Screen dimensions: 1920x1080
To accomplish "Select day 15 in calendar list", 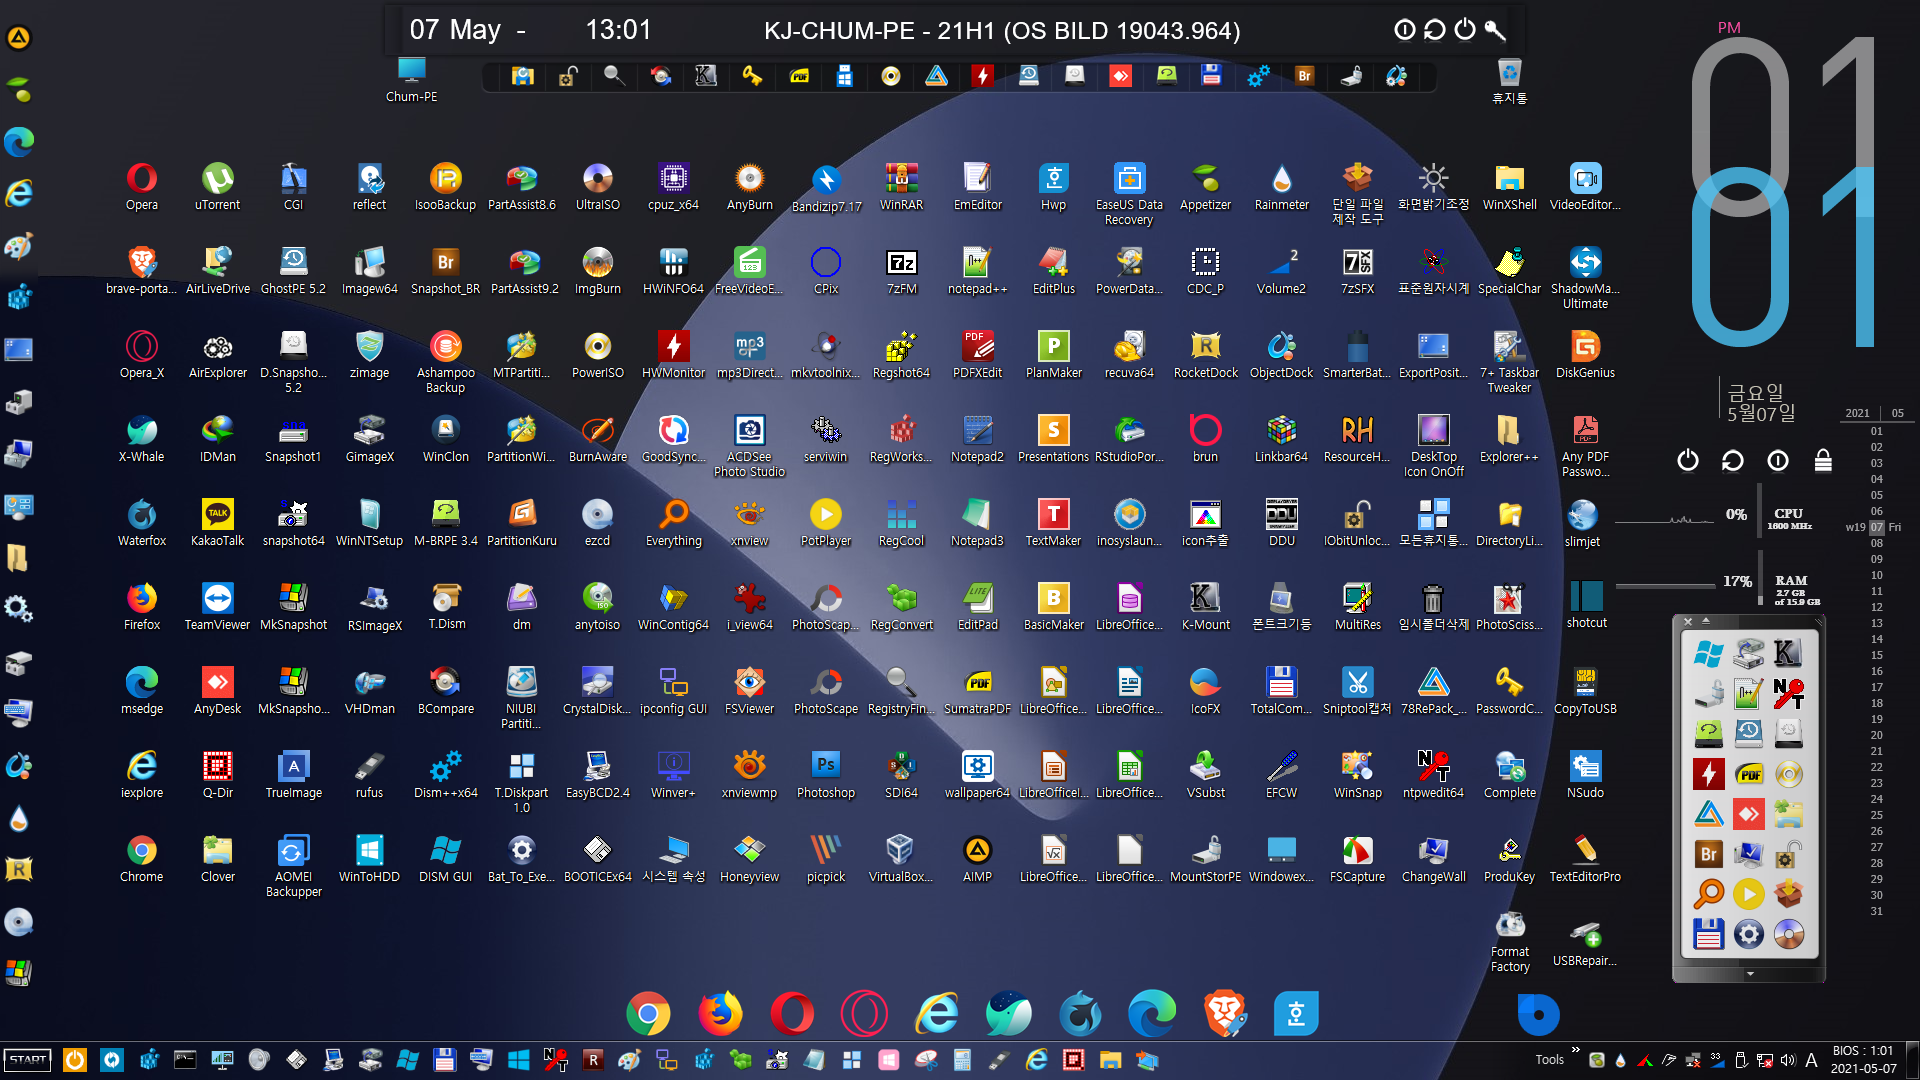I will pyautogui.click(x=1876, y=655).
